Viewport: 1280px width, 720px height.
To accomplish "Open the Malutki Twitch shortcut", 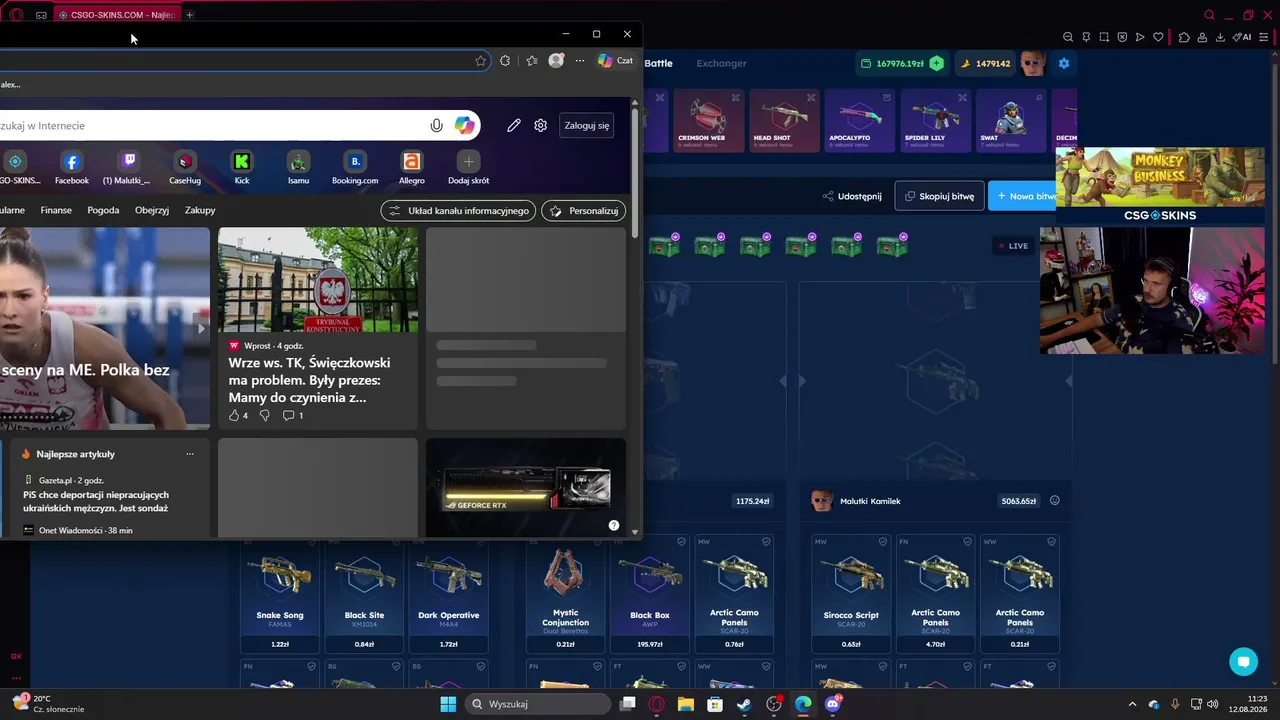I will pos(127,168).
